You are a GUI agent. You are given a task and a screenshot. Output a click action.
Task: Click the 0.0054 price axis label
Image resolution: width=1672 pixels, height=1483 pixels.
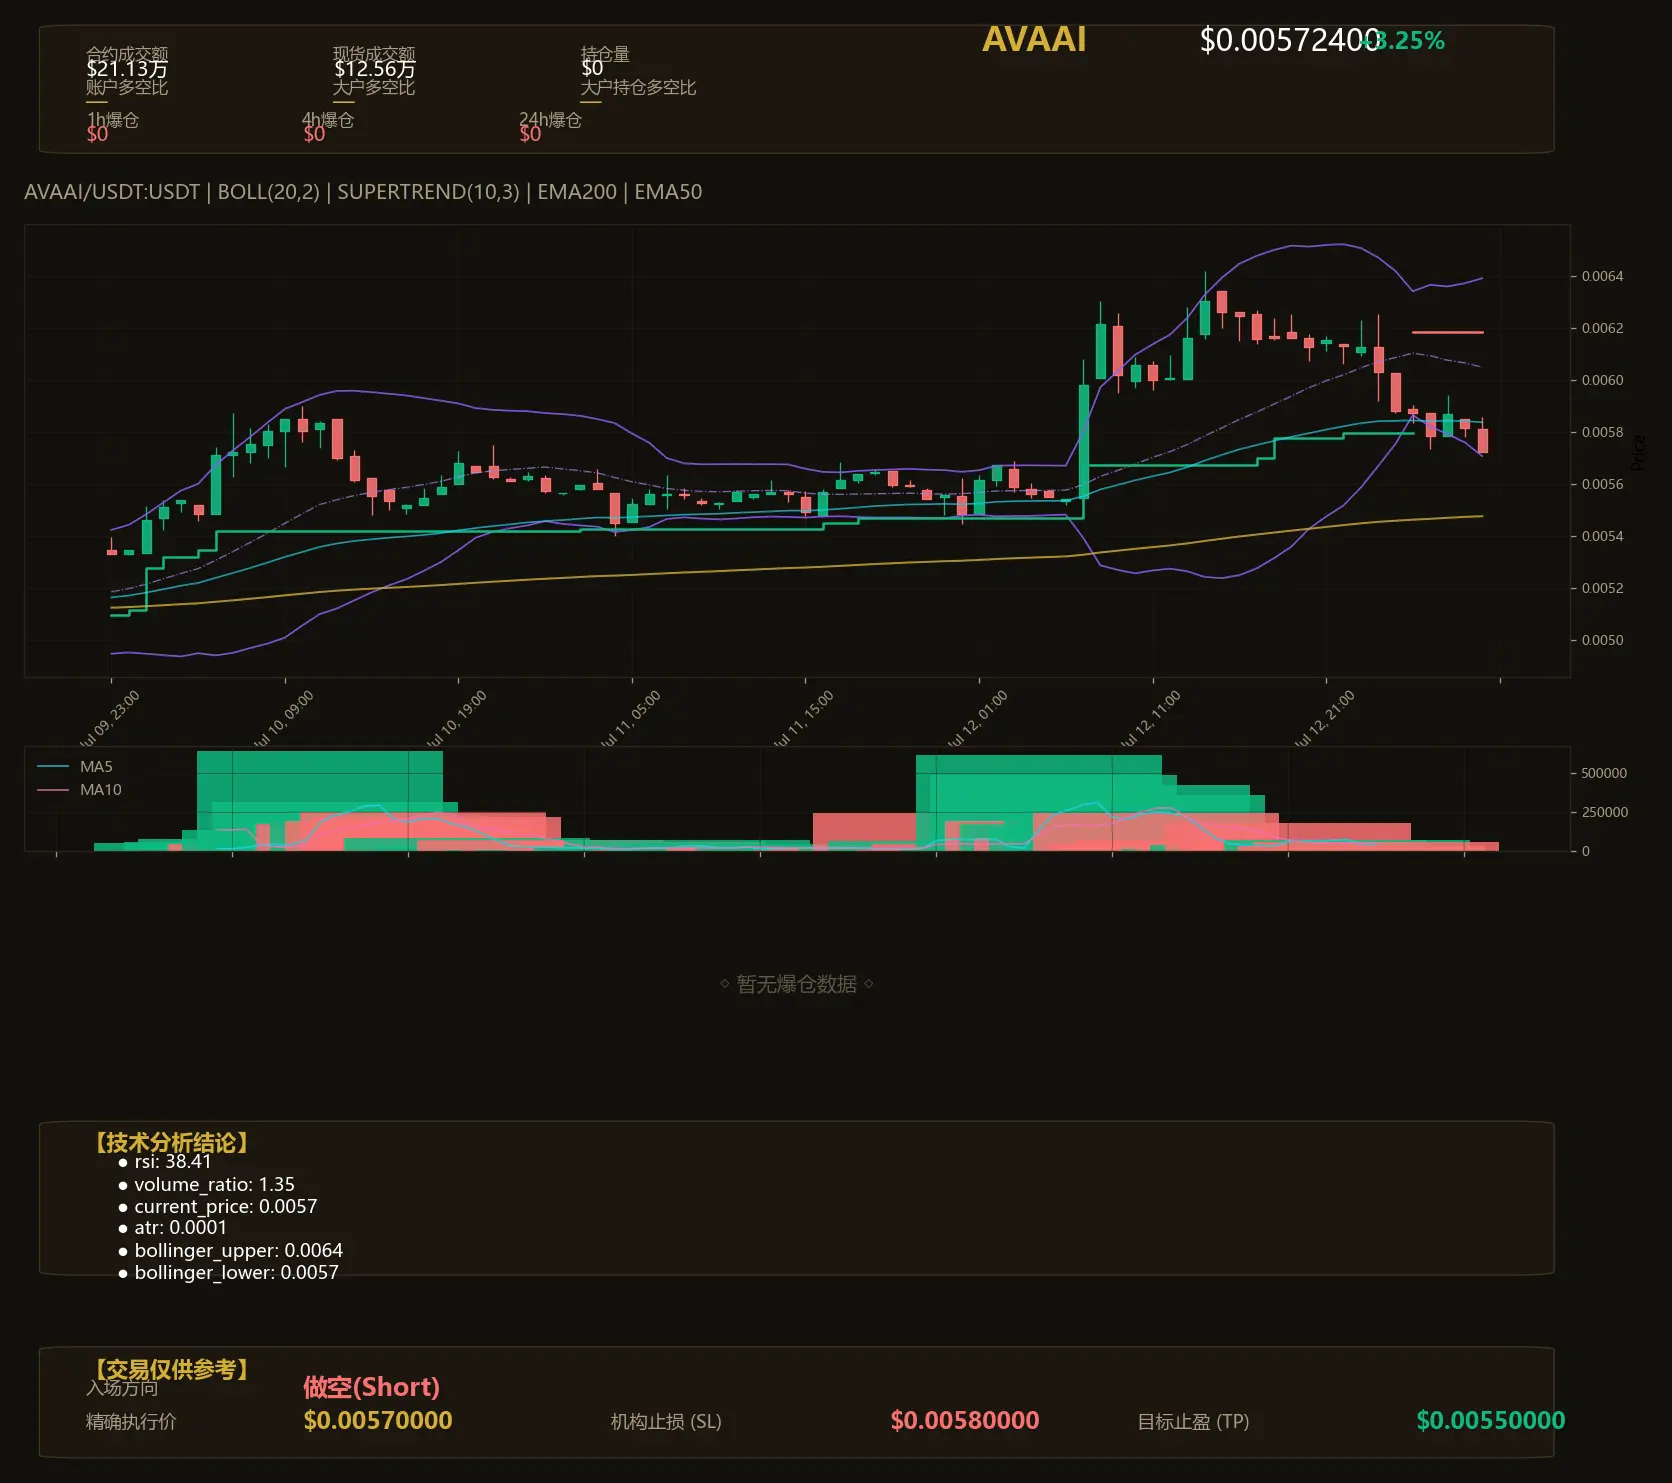[1602, 536]
